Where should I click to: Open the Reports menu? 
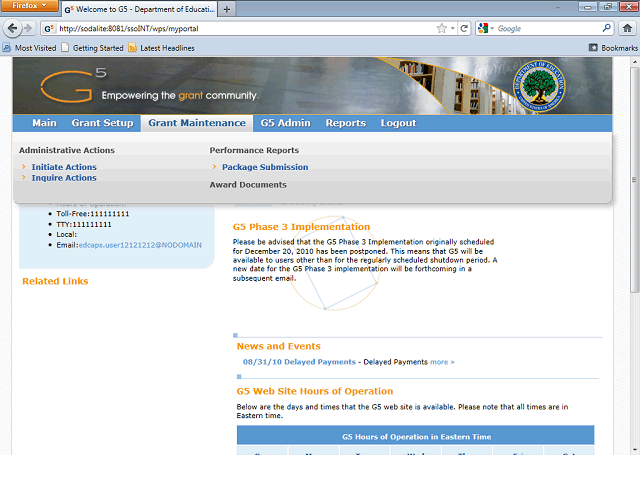pos(346,123)
